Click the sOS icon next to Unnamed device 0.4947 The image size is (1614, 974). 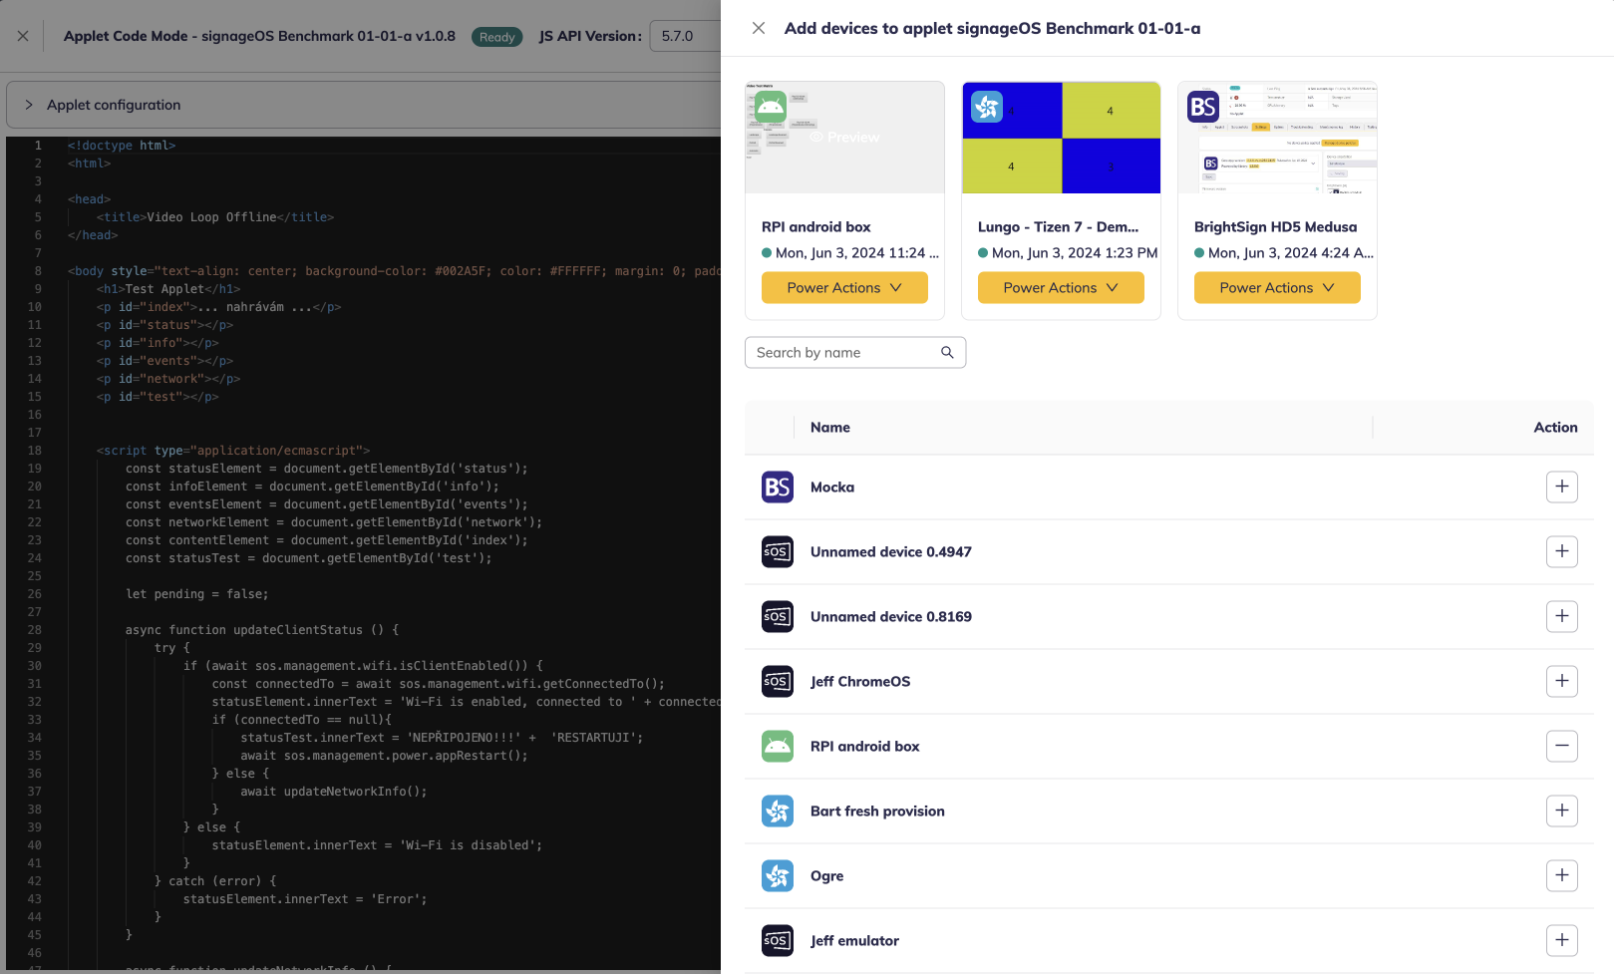(x=777, y=551)
